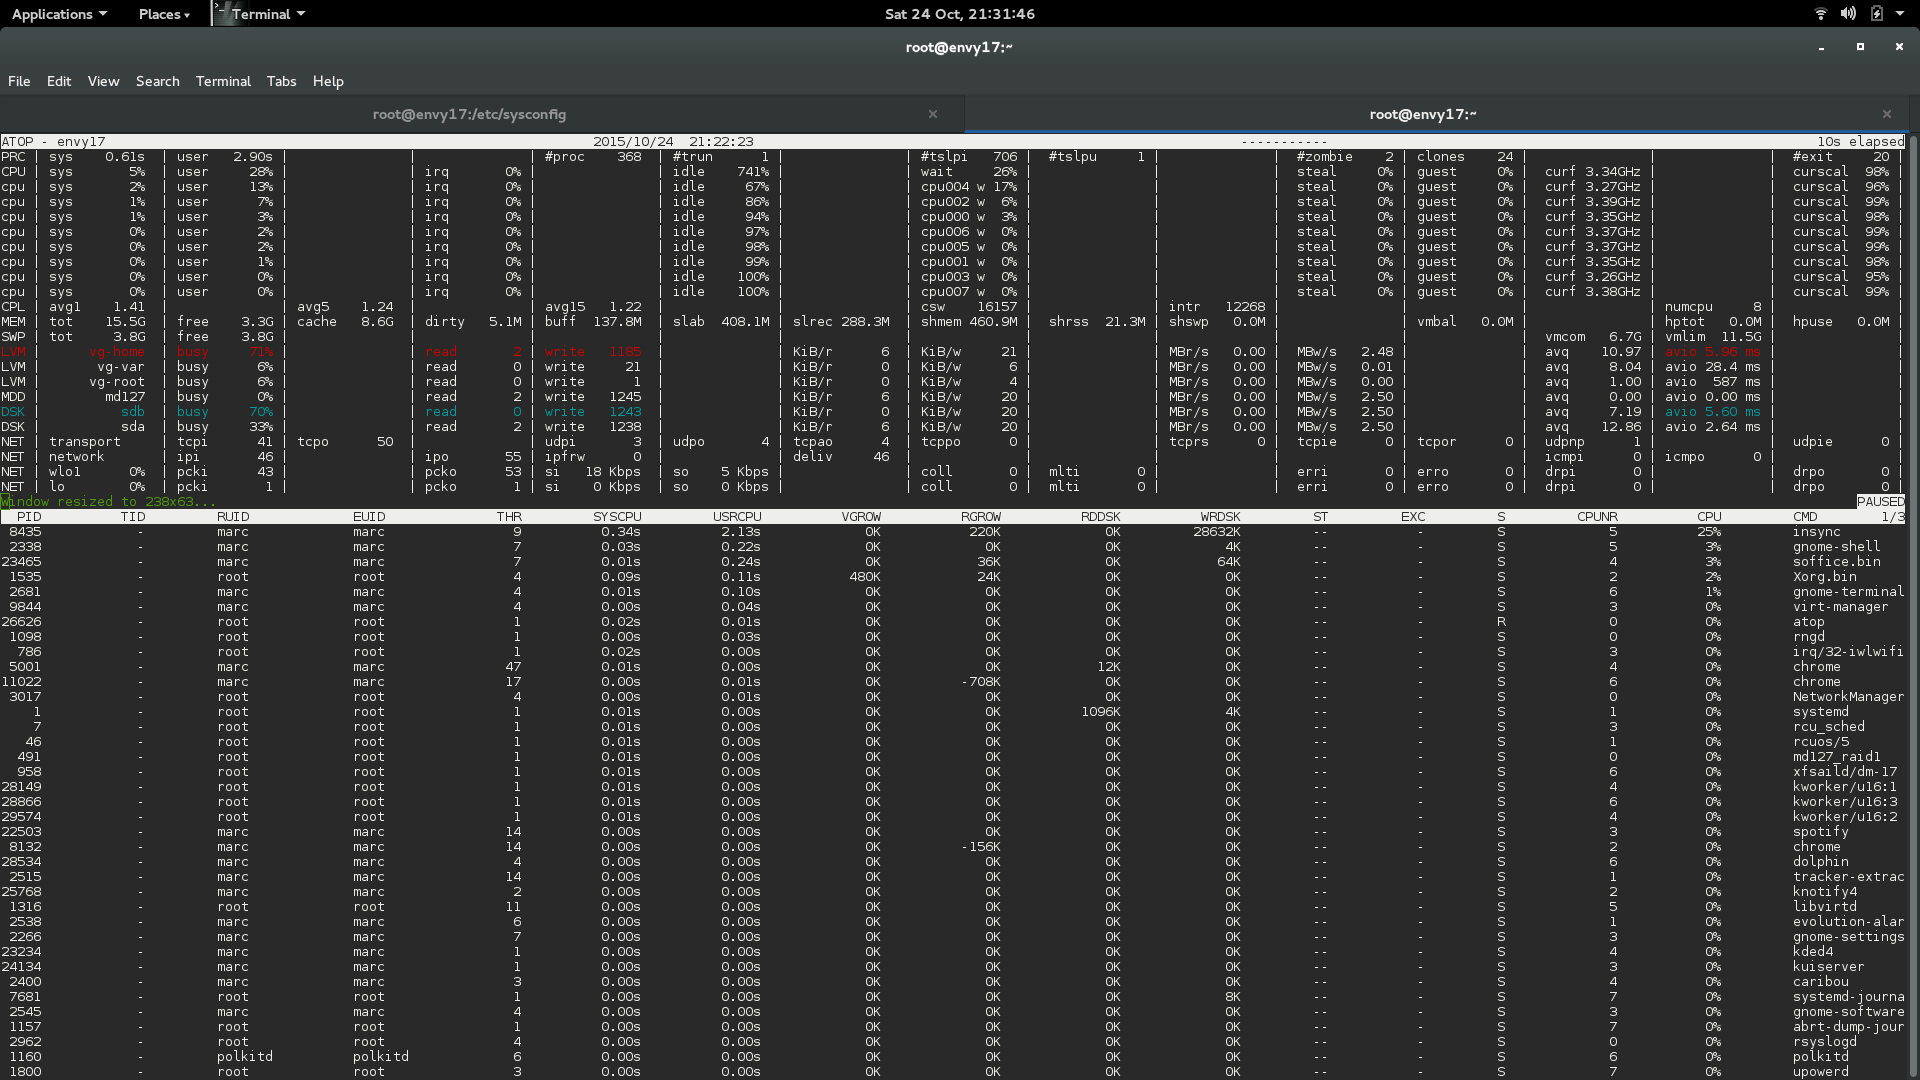Click the PAUSED indicator
1920x1080 pixels.
pyautogui.click(x=1881, y=502)
